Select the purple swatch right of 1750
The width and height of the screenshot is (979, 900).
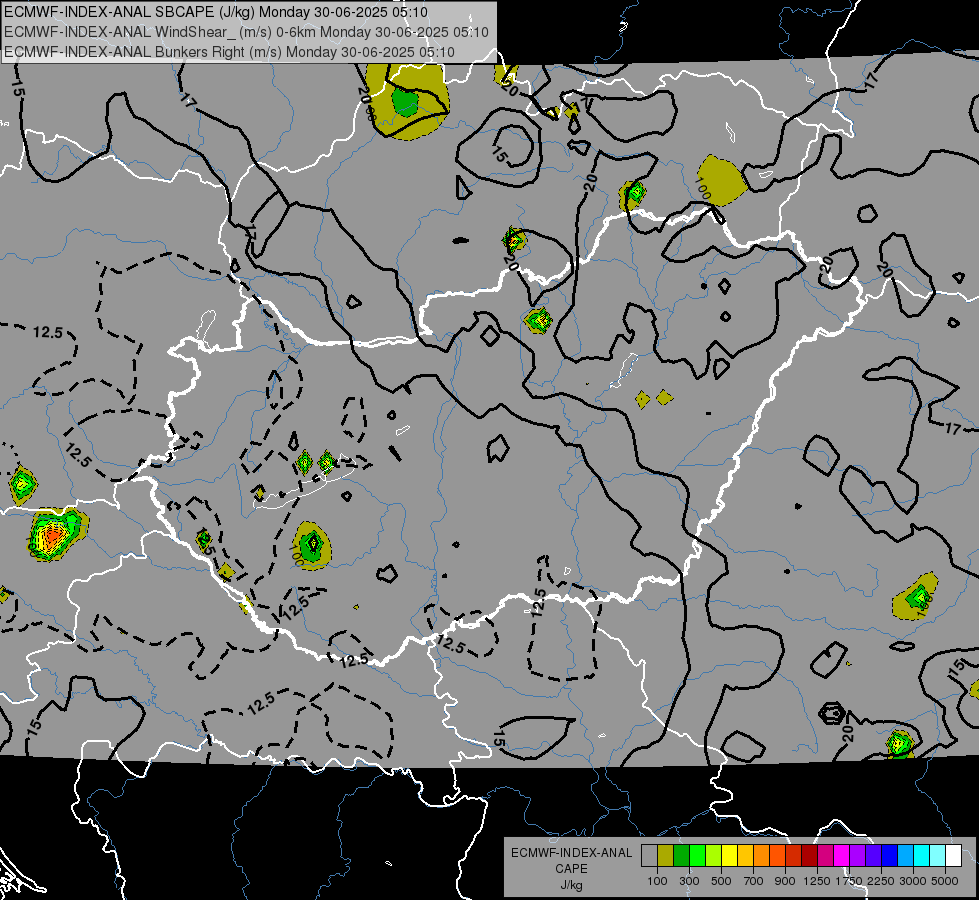pyautogui.click(x=857, y=856)
